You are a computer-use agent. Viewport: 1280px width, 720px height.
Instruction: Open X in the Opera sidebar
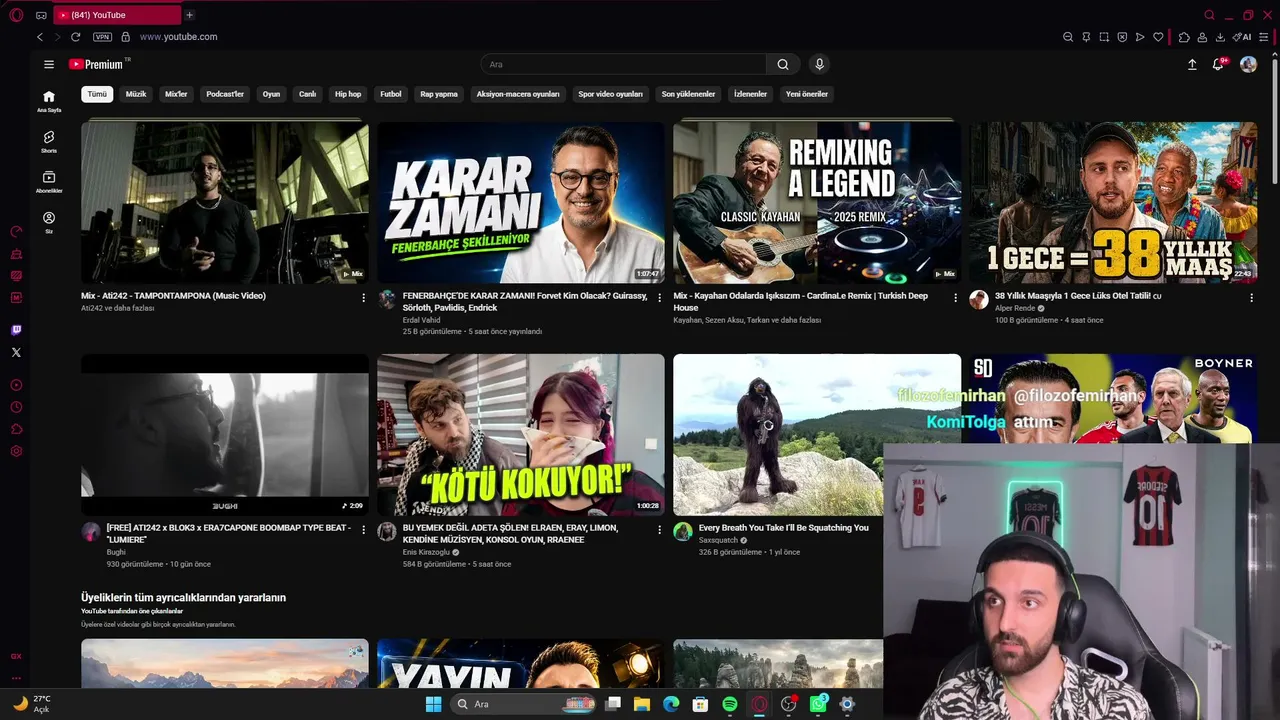(16, 352)
